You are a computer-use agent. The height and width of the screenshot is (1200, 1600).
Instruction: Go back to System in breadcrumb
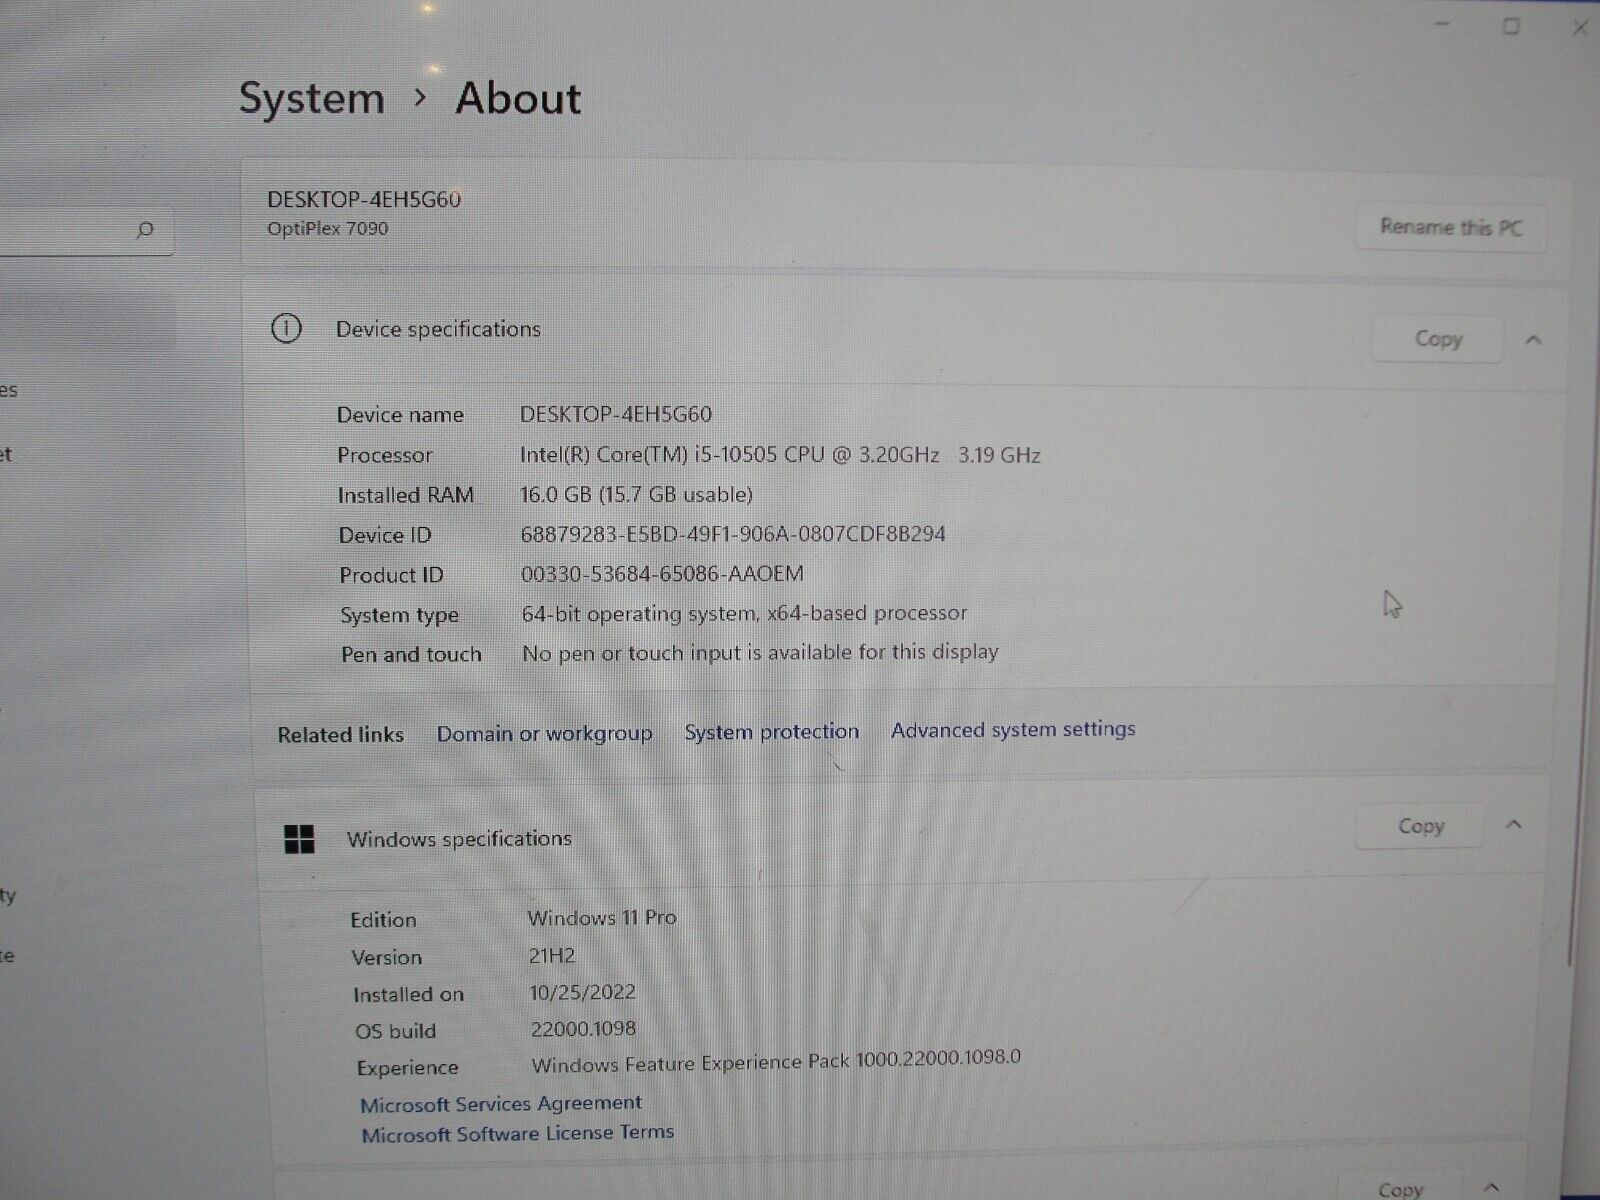click(x=311, y=99)
